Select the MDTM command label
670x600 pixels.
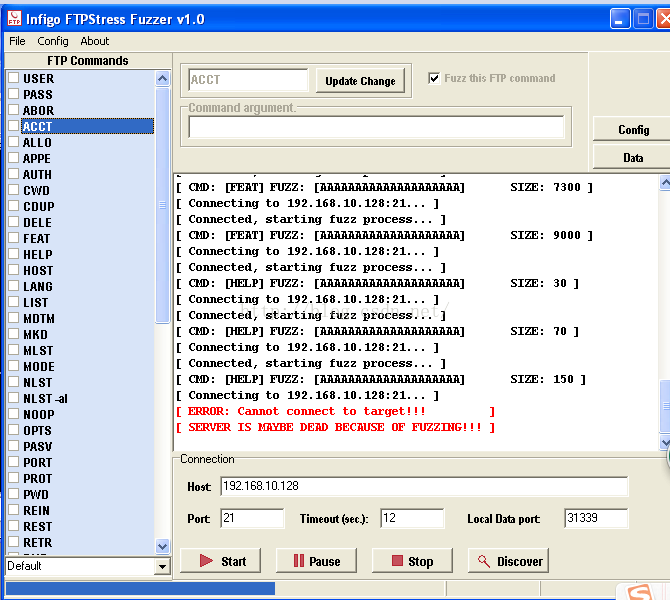[39, 318]
